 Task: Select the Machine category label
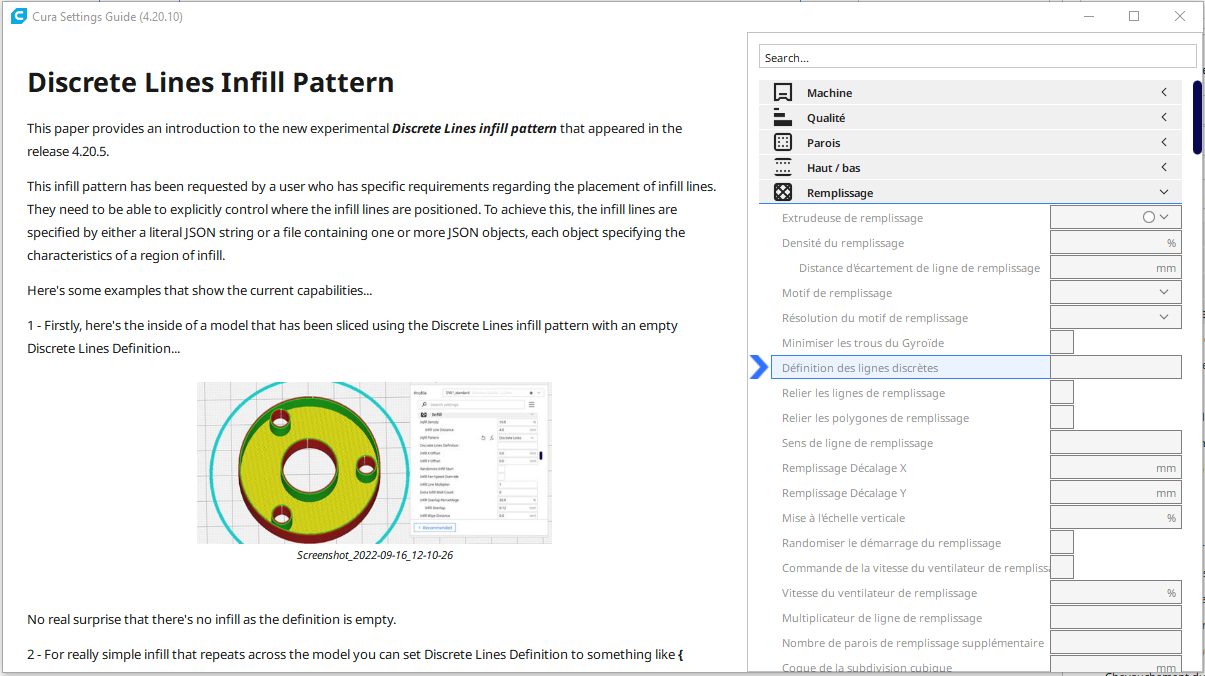tap(830, 93)
